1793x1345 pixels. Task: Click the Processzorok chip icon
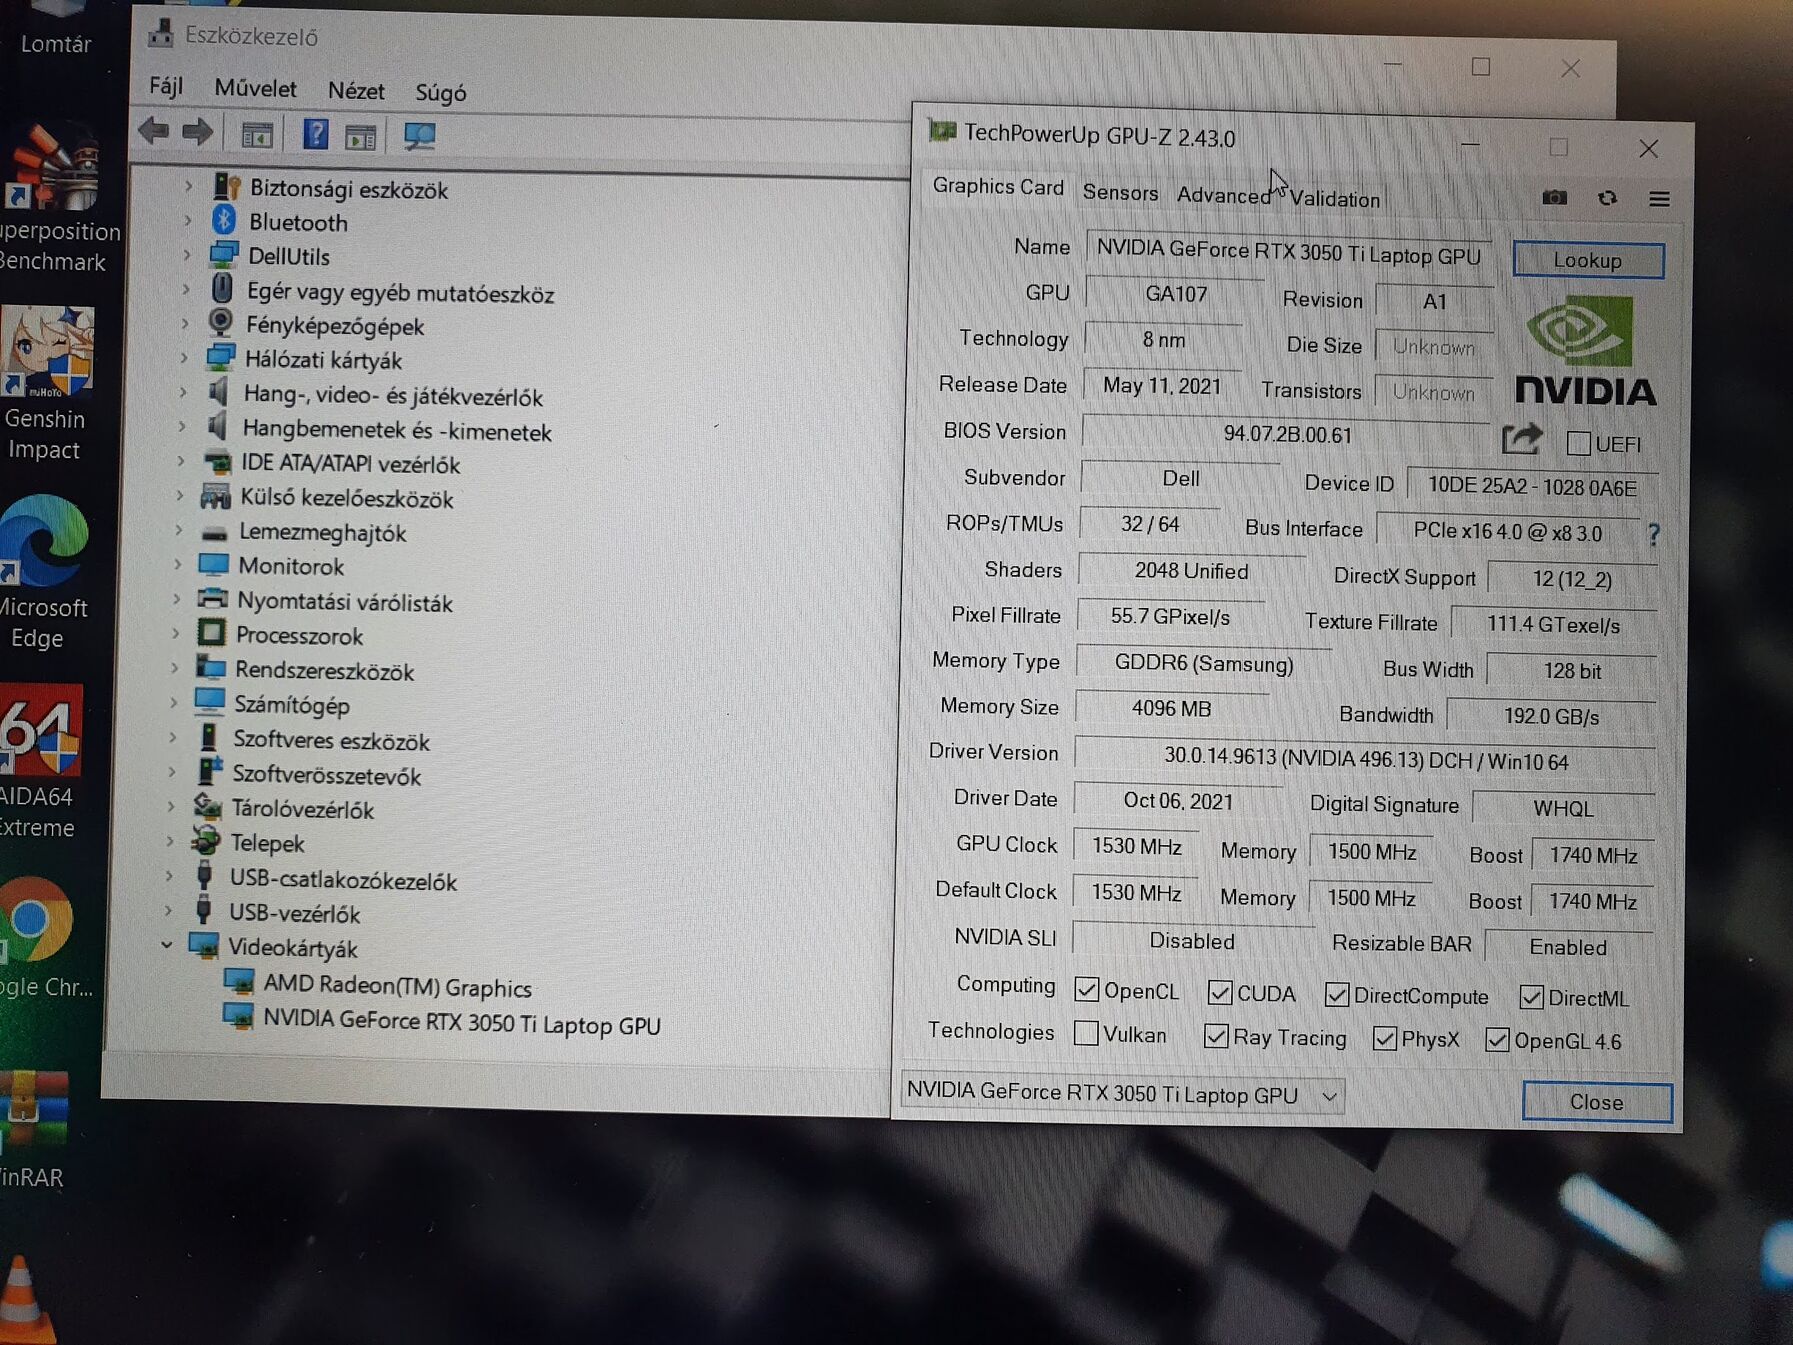coord(211,634)
